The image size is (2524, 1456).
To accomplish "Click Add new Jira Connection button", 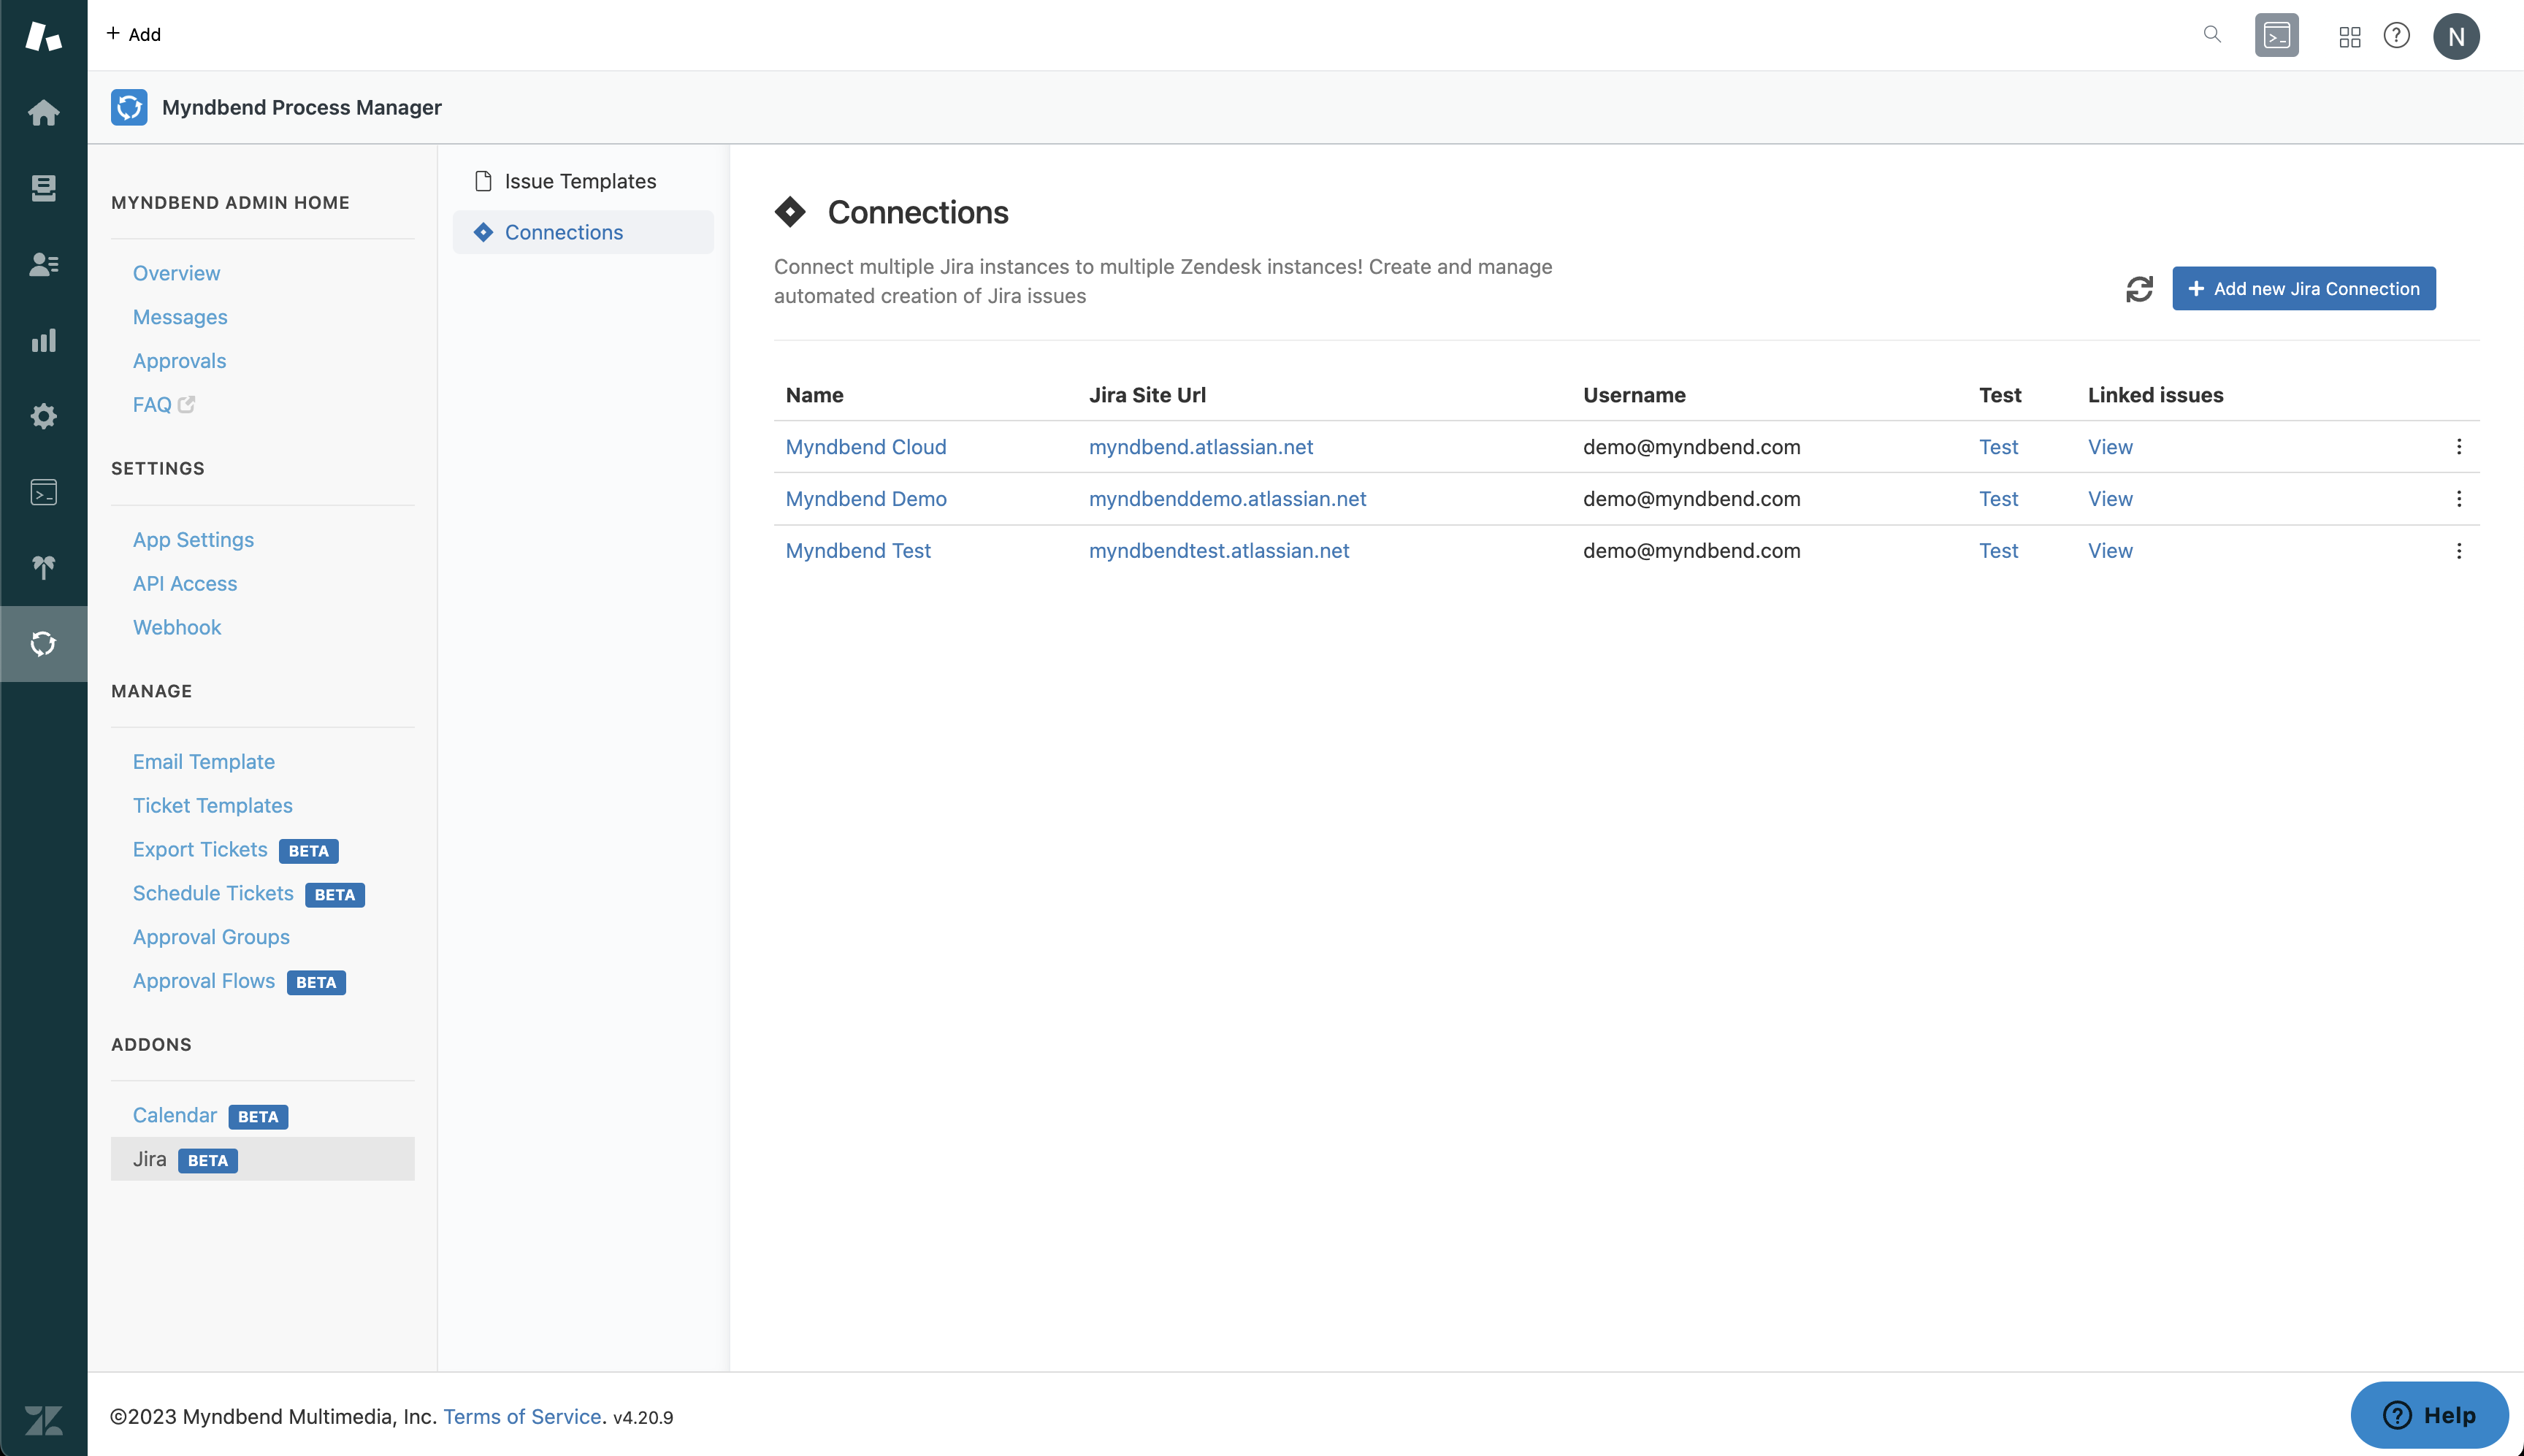I will click(x=2306, y=288).
